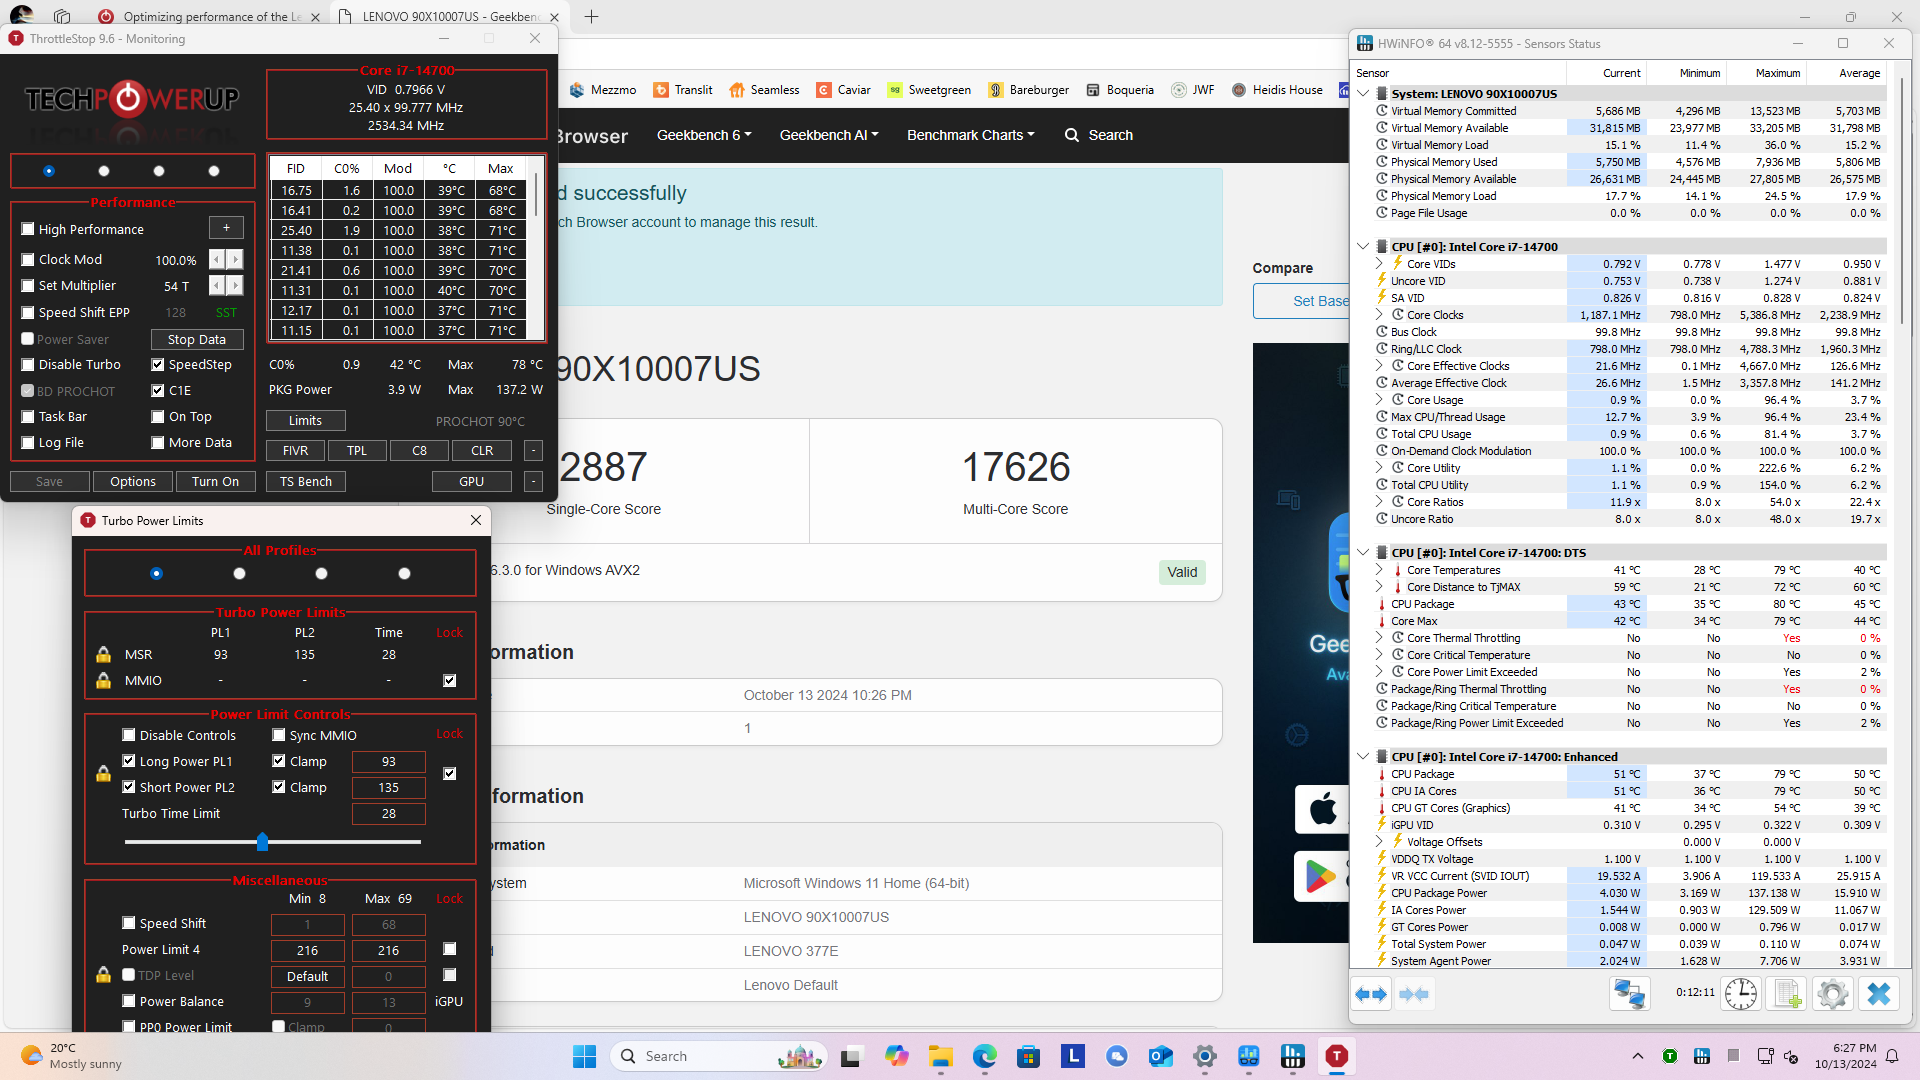This screenshot has width=1920, height=1080.
Task: Uncheck C1E checkbox
Action: 158,391
